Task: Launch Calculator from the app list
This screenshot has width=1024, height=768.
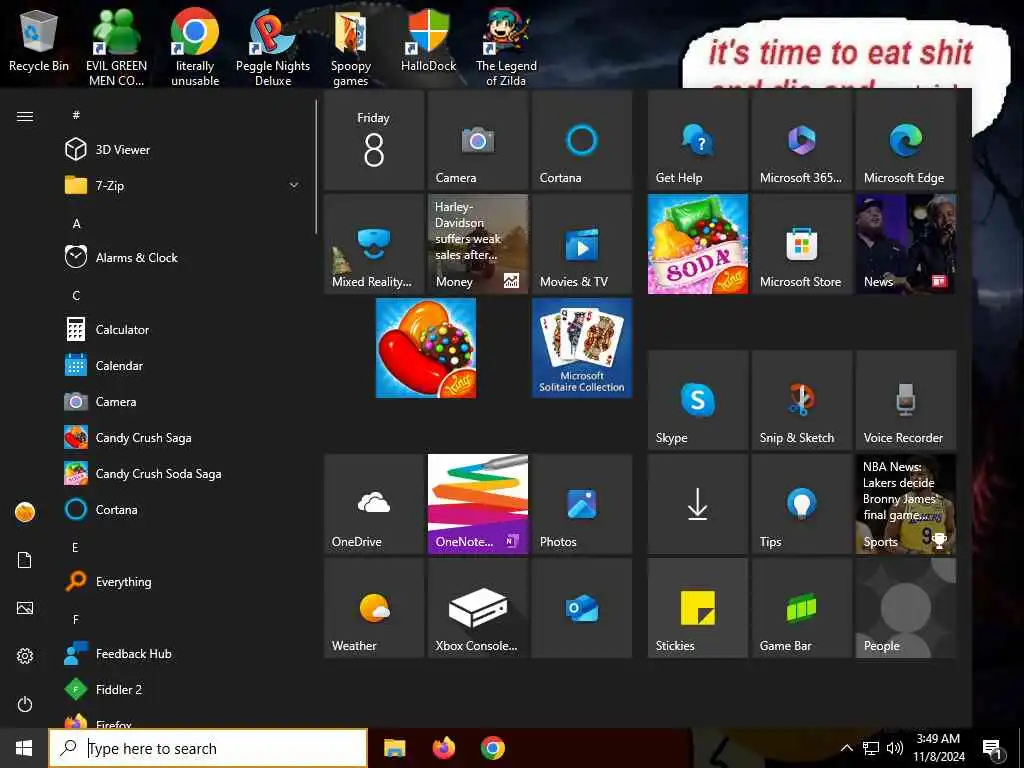Action: point(183,330)
